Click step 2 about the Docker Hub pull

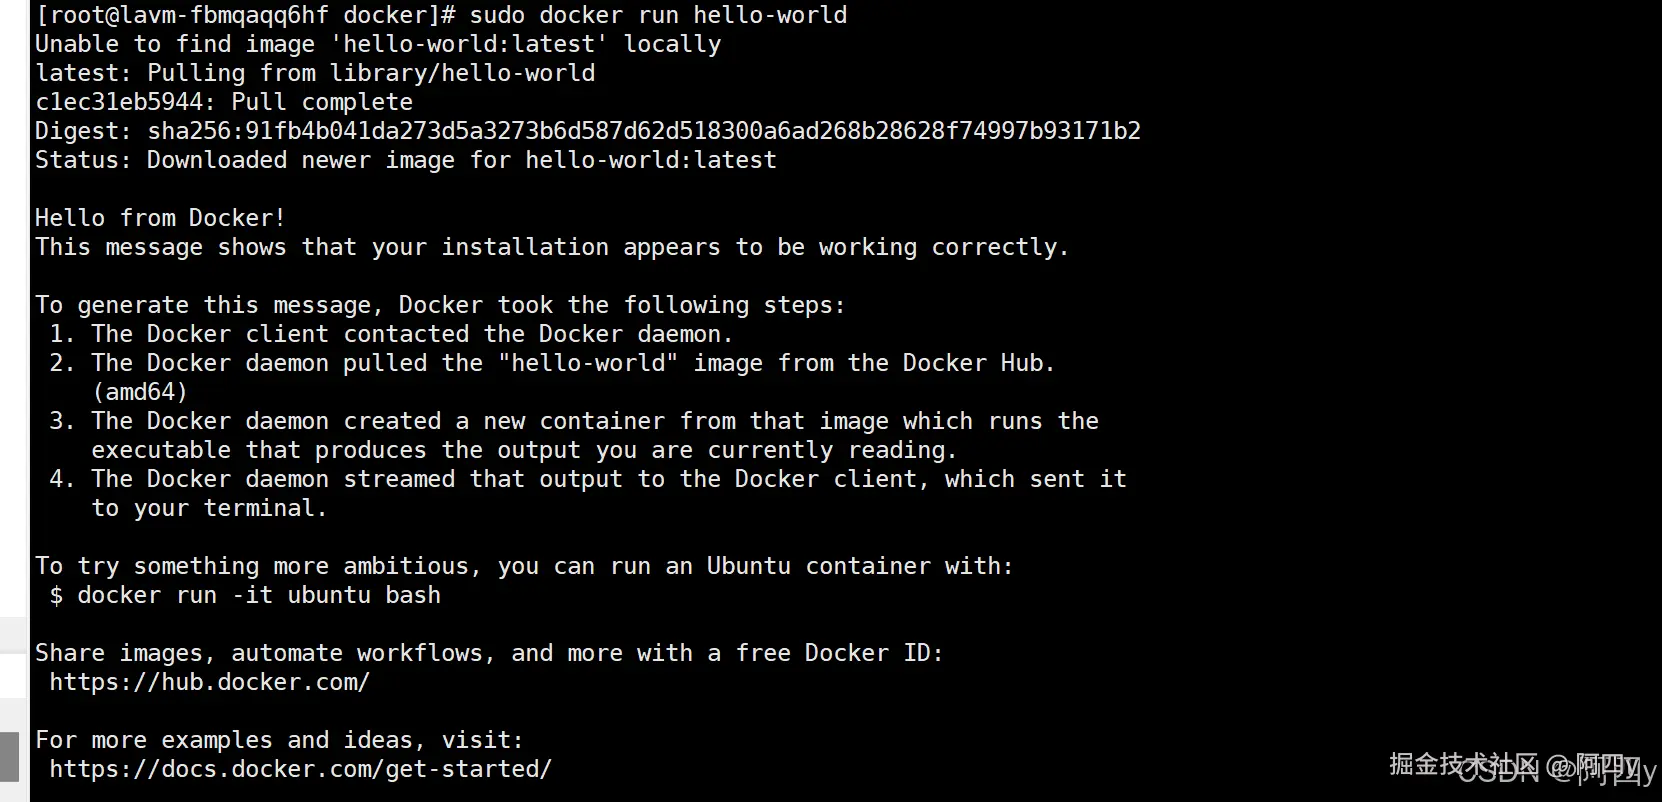tap(552, 364)
